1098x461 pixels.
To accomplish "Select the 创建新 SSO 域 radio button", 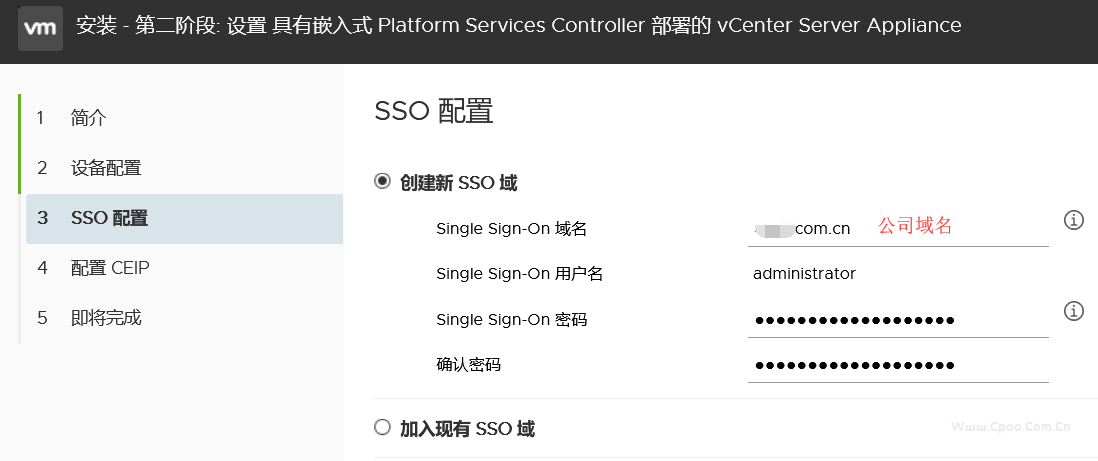I will [x=382, y=182].
